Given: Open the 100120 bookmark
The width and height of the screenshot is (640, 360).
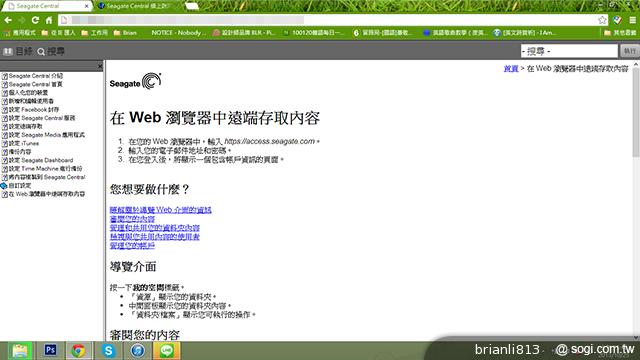Looking at the screenshot, I should pyautogui.click(x=313, y=33).
